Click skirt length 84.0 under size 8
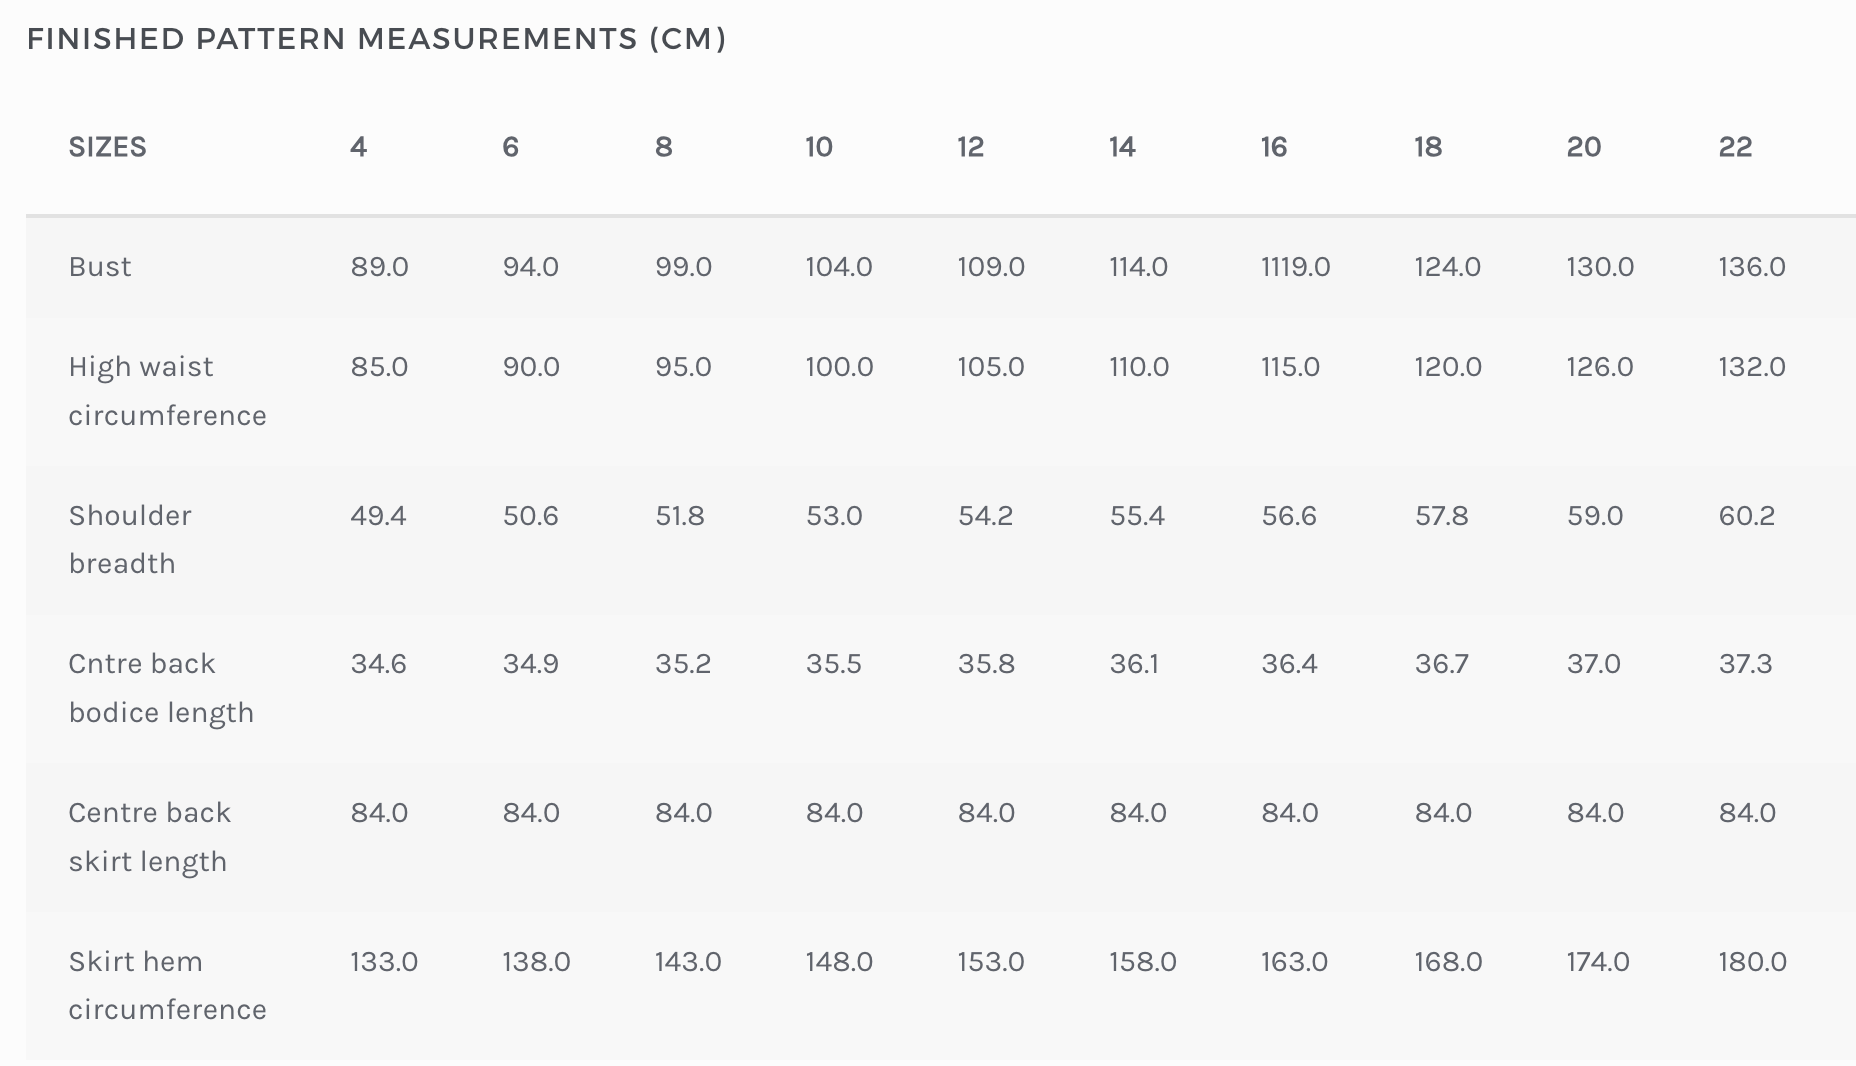The width and height of the screenshot is (1856, 1066). (683, 813)
